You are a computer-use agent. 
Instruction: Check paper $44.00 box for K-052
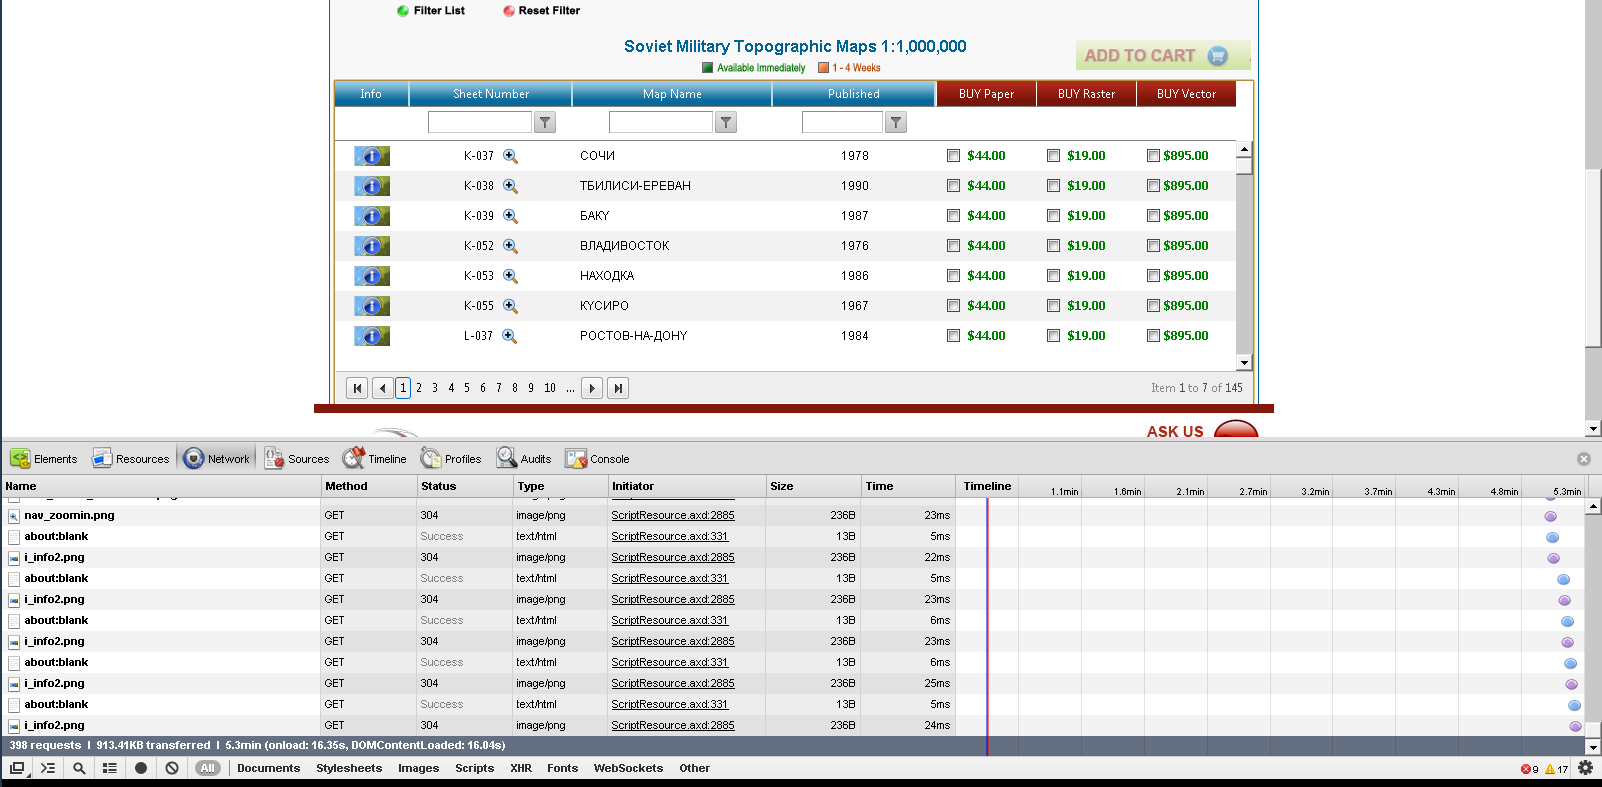click(953, 246)
